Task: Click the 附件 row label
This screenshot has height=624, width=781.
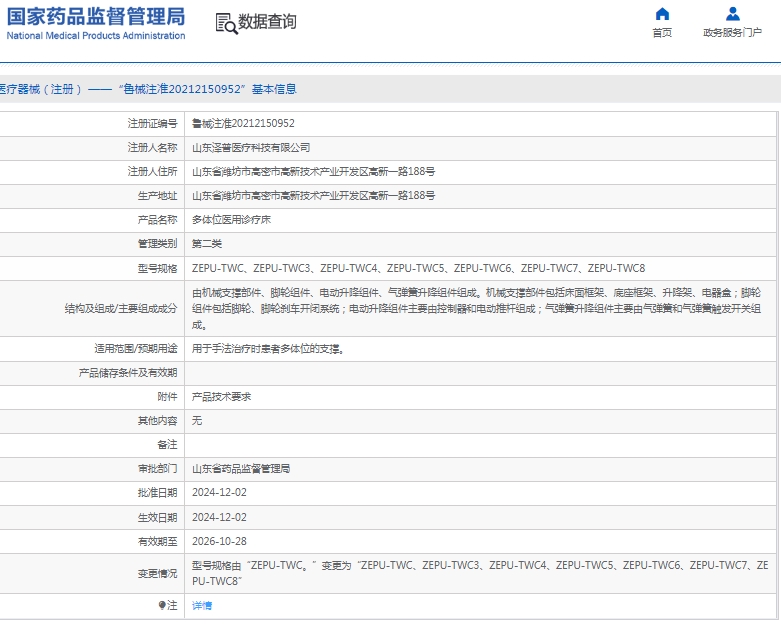Action: coord(167,396)
